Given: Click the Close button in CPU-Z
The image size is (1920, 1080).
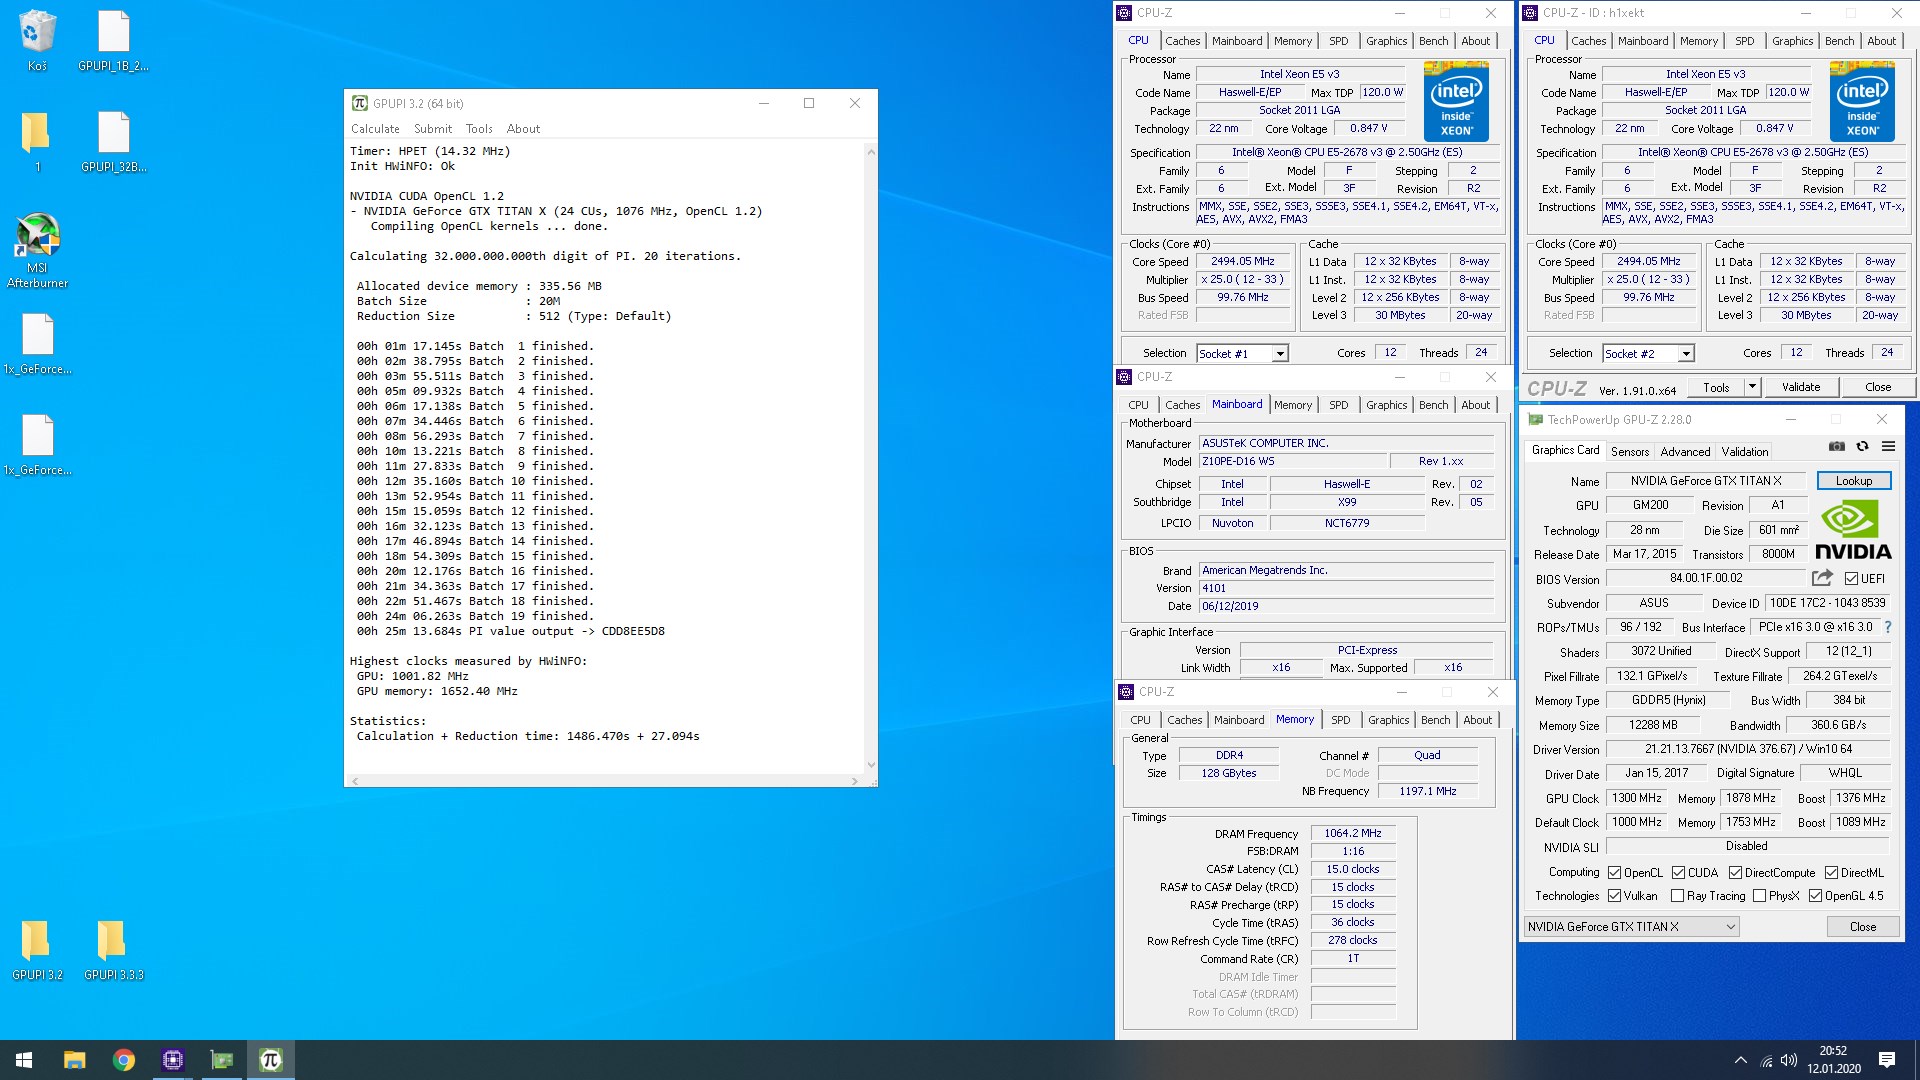Looking at the screenshot, I should (1878, 387).
